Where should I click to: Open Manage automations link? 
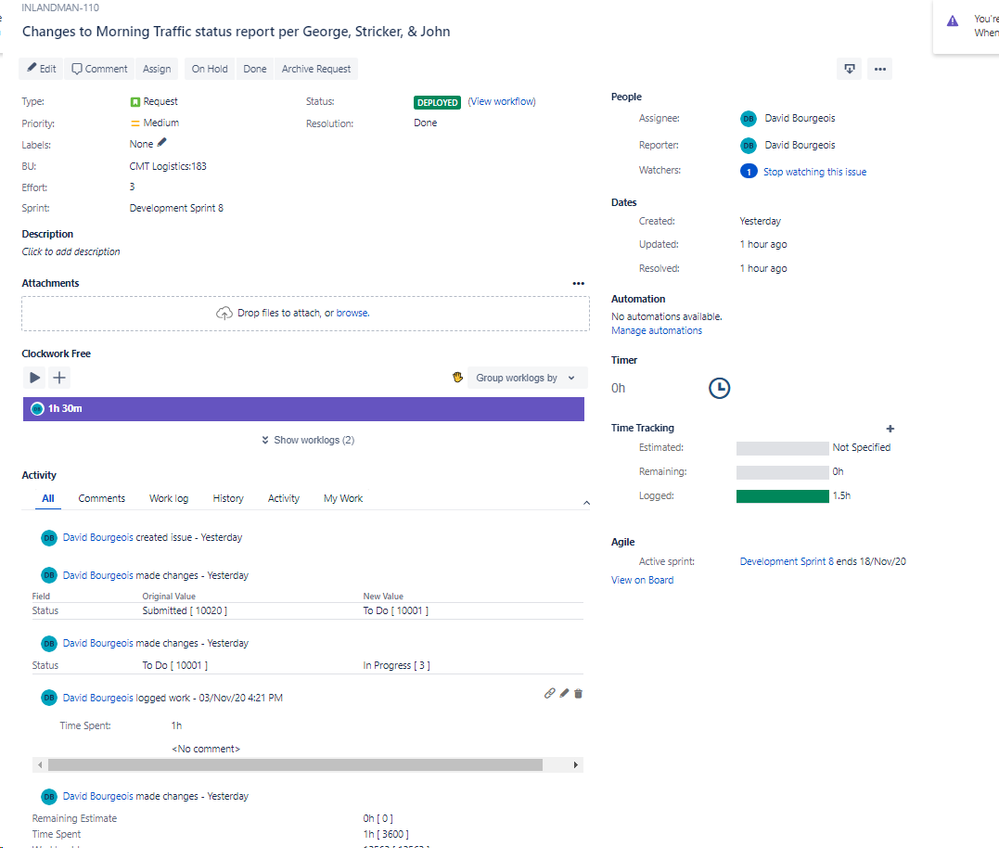tap(656, 330)
